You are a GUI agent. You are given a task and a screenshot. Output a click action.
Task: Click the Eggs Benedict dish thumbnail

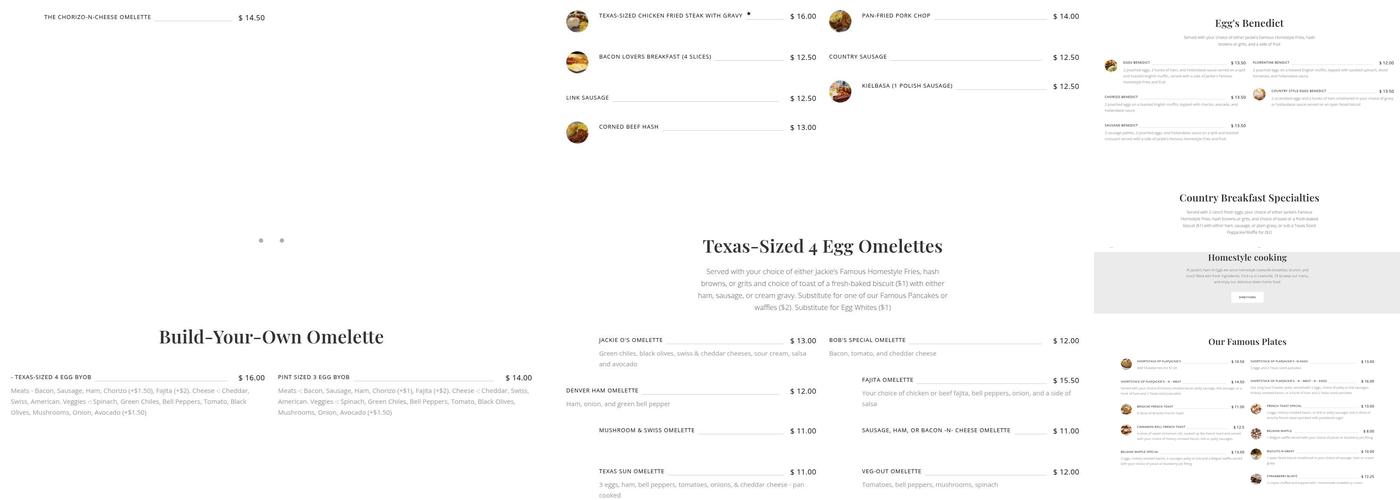point(1111,66)
